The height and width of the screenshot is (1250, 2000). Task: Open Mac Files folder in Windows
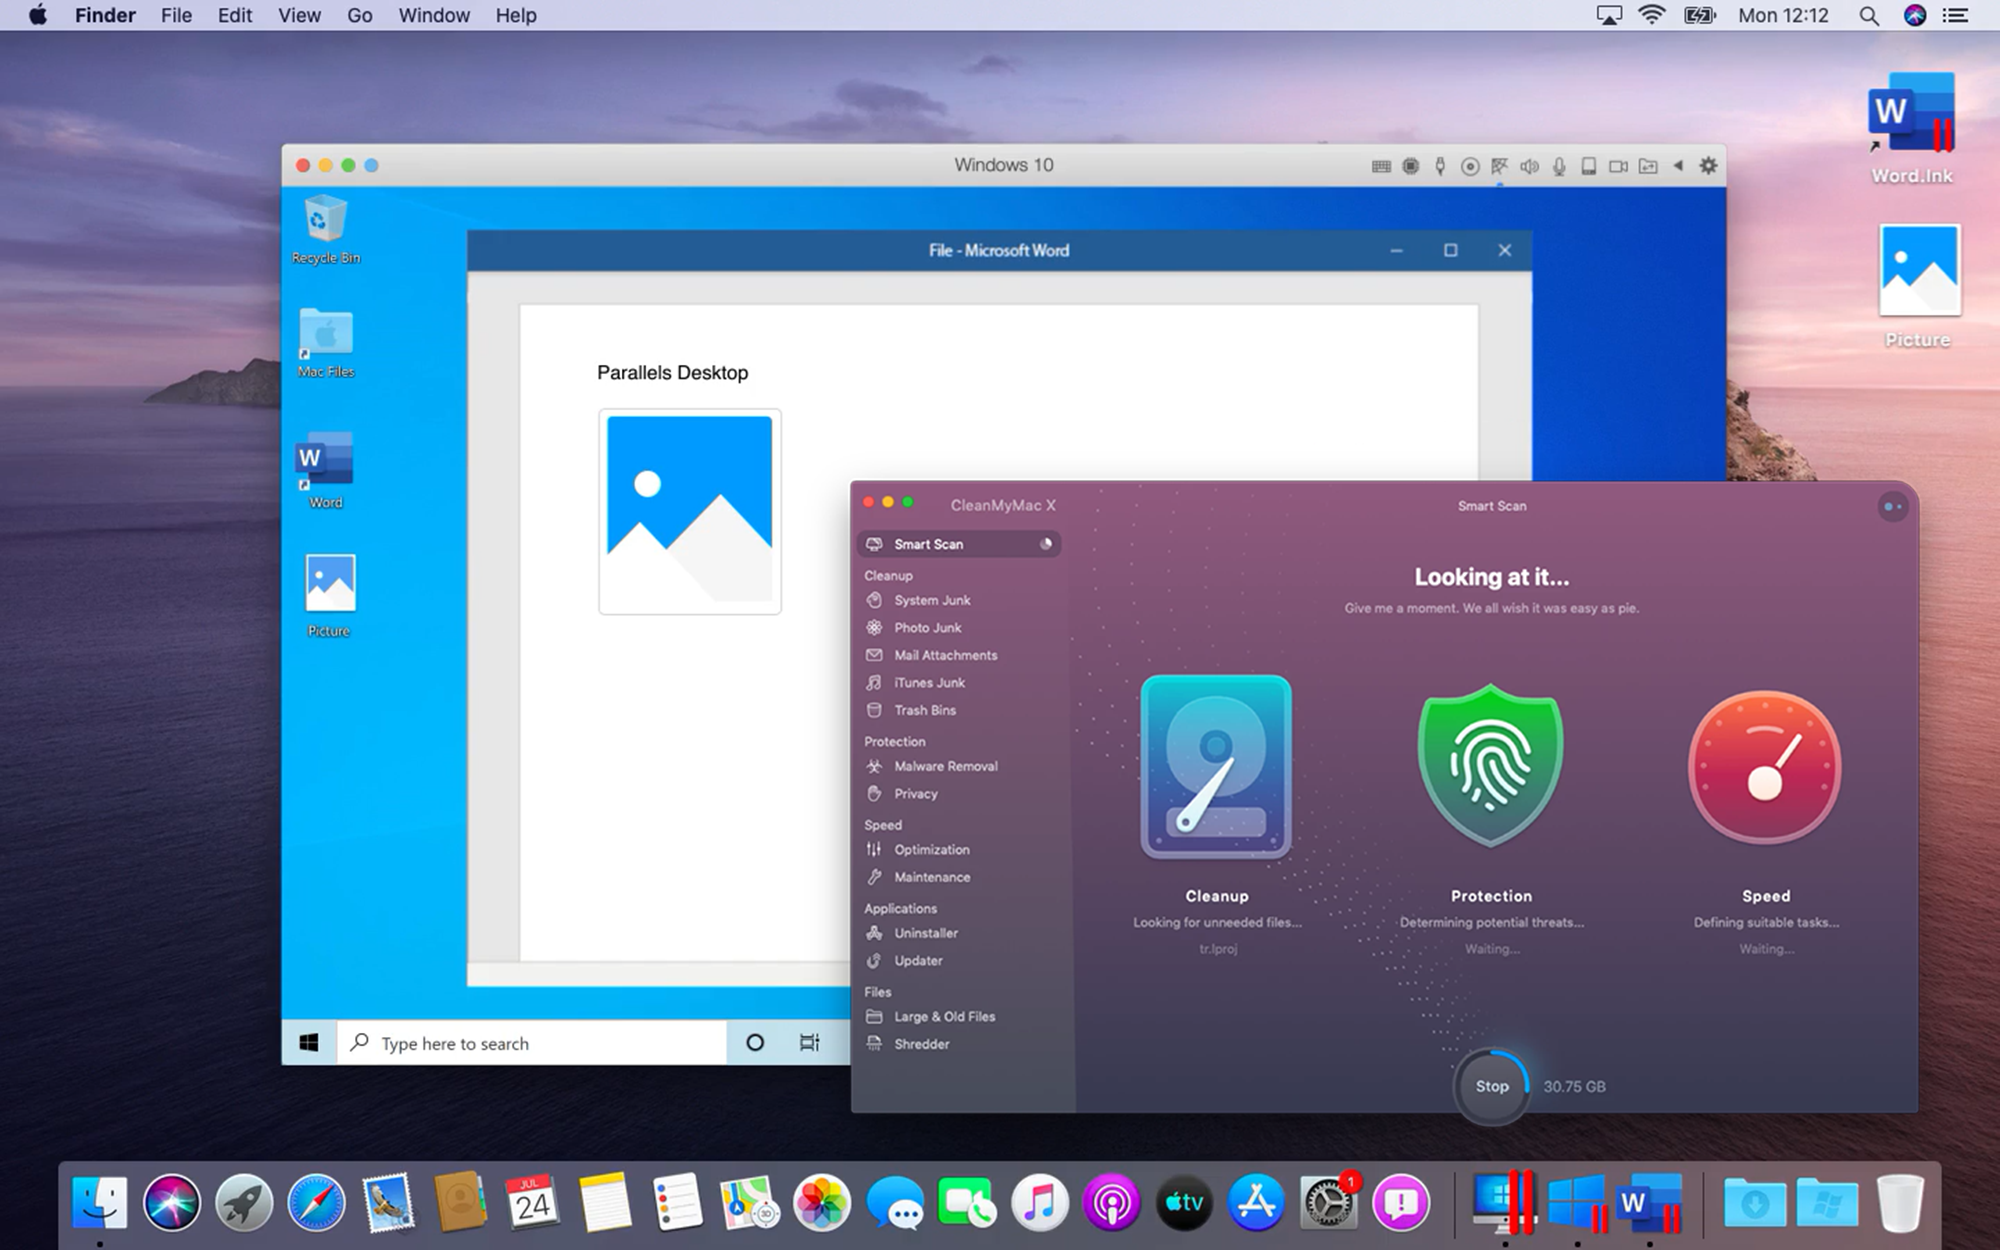(326, 342)
